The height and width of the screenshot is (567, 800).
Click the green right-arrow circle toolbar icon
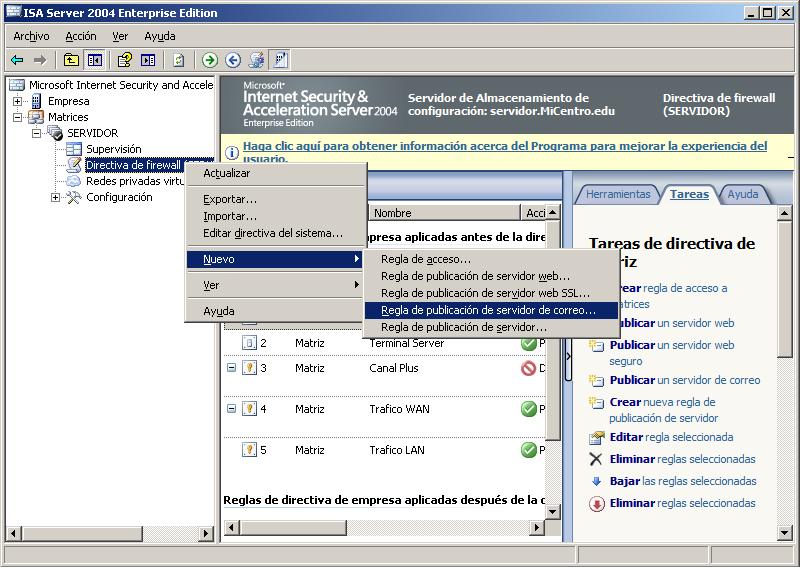coord(210,60)
